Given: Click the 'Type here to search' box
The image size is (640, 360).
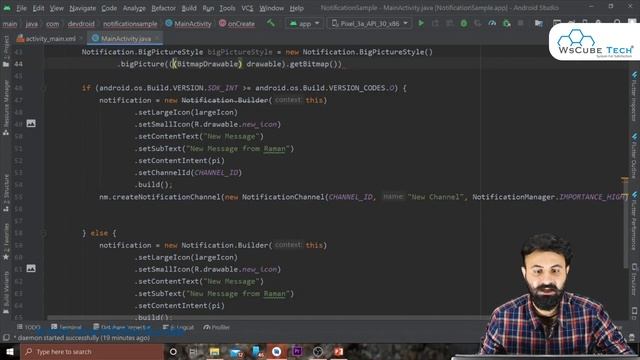Looking at the screenshot, I should pos(92,351).
